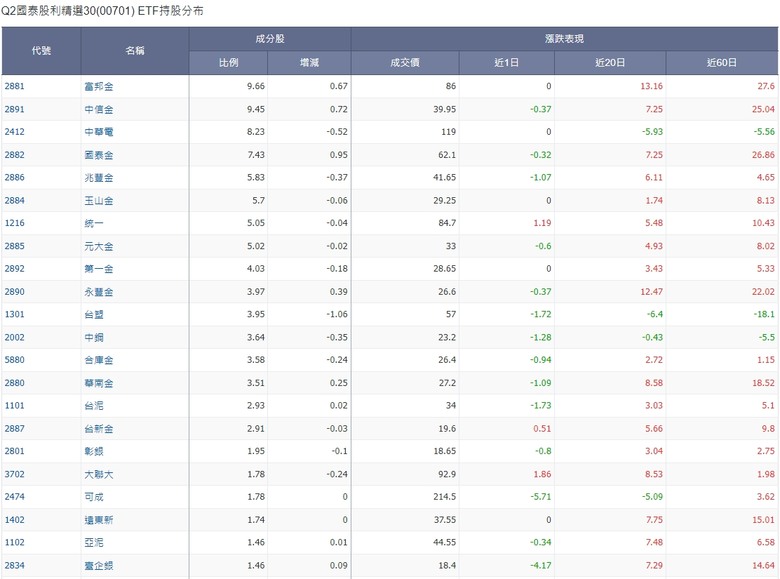Select stock code 1102
Screen dimensions: 780x579
pyautogui.click(x=14, y=542)
